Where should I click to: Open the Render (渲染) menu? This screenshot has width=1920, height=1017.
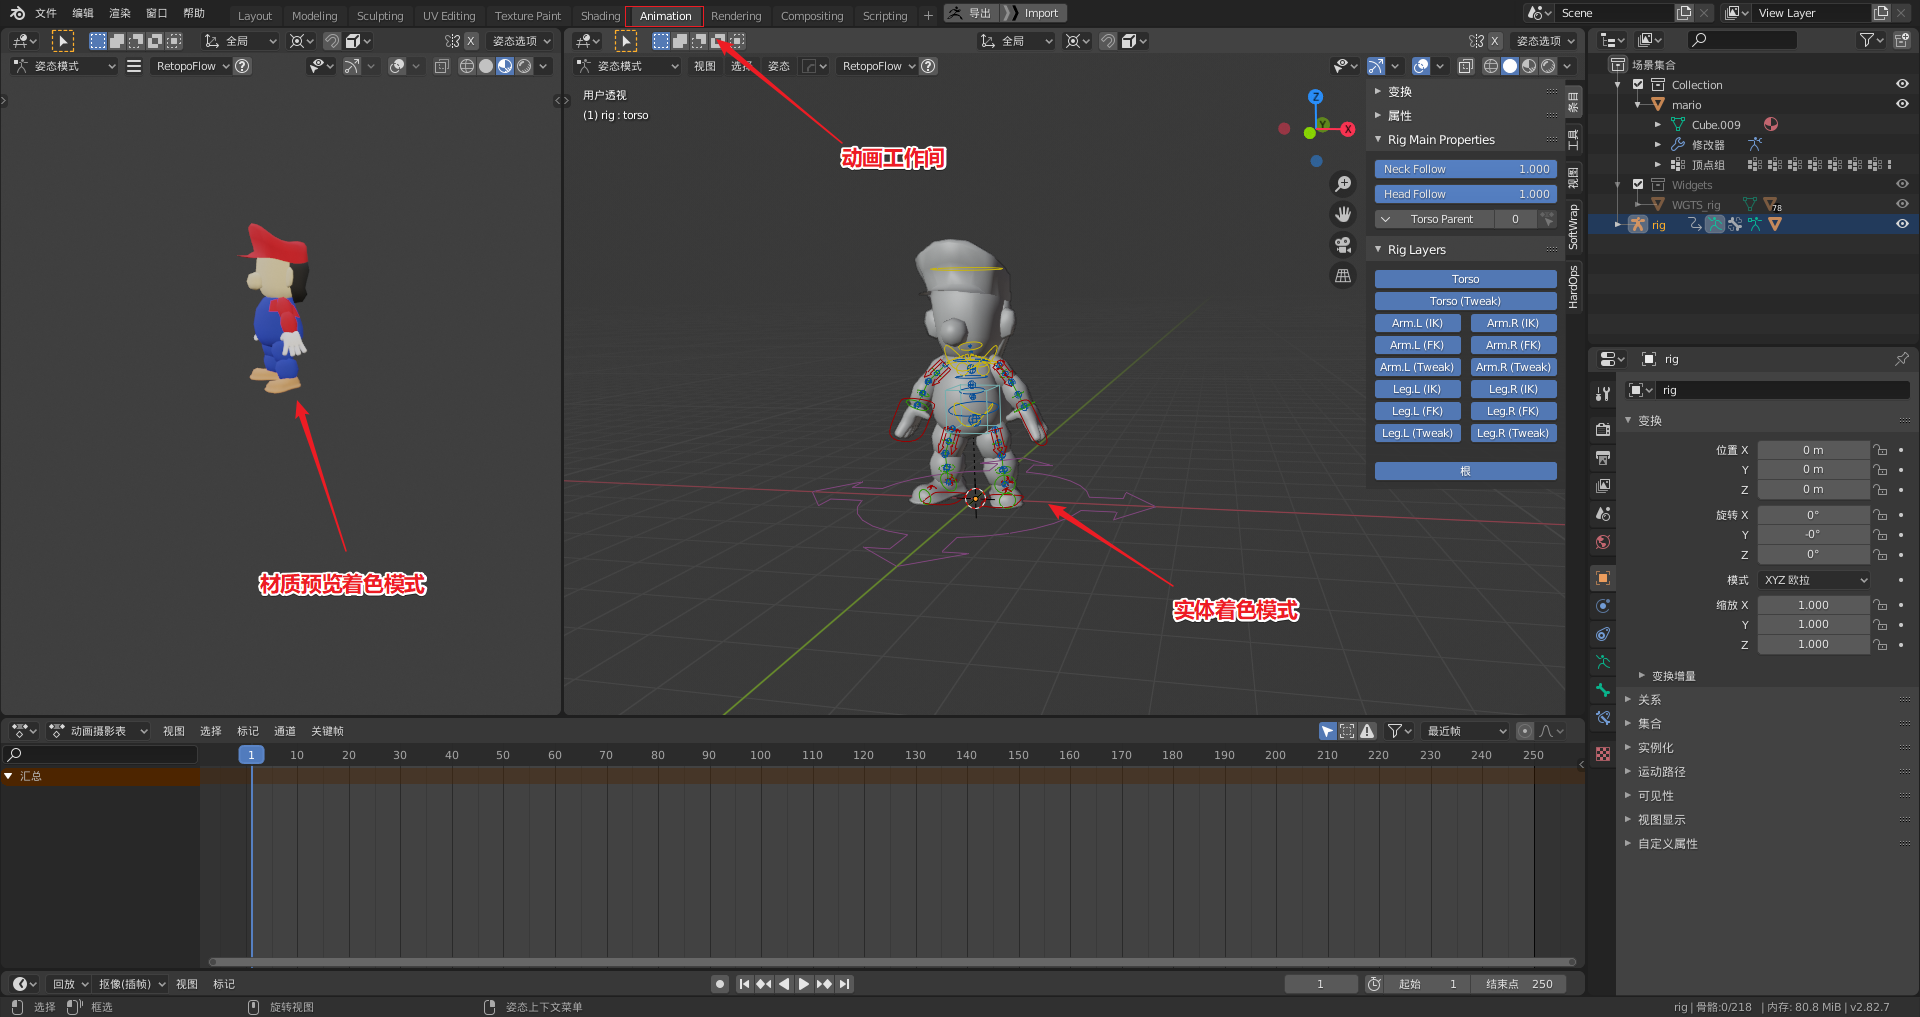coord(120,13)
